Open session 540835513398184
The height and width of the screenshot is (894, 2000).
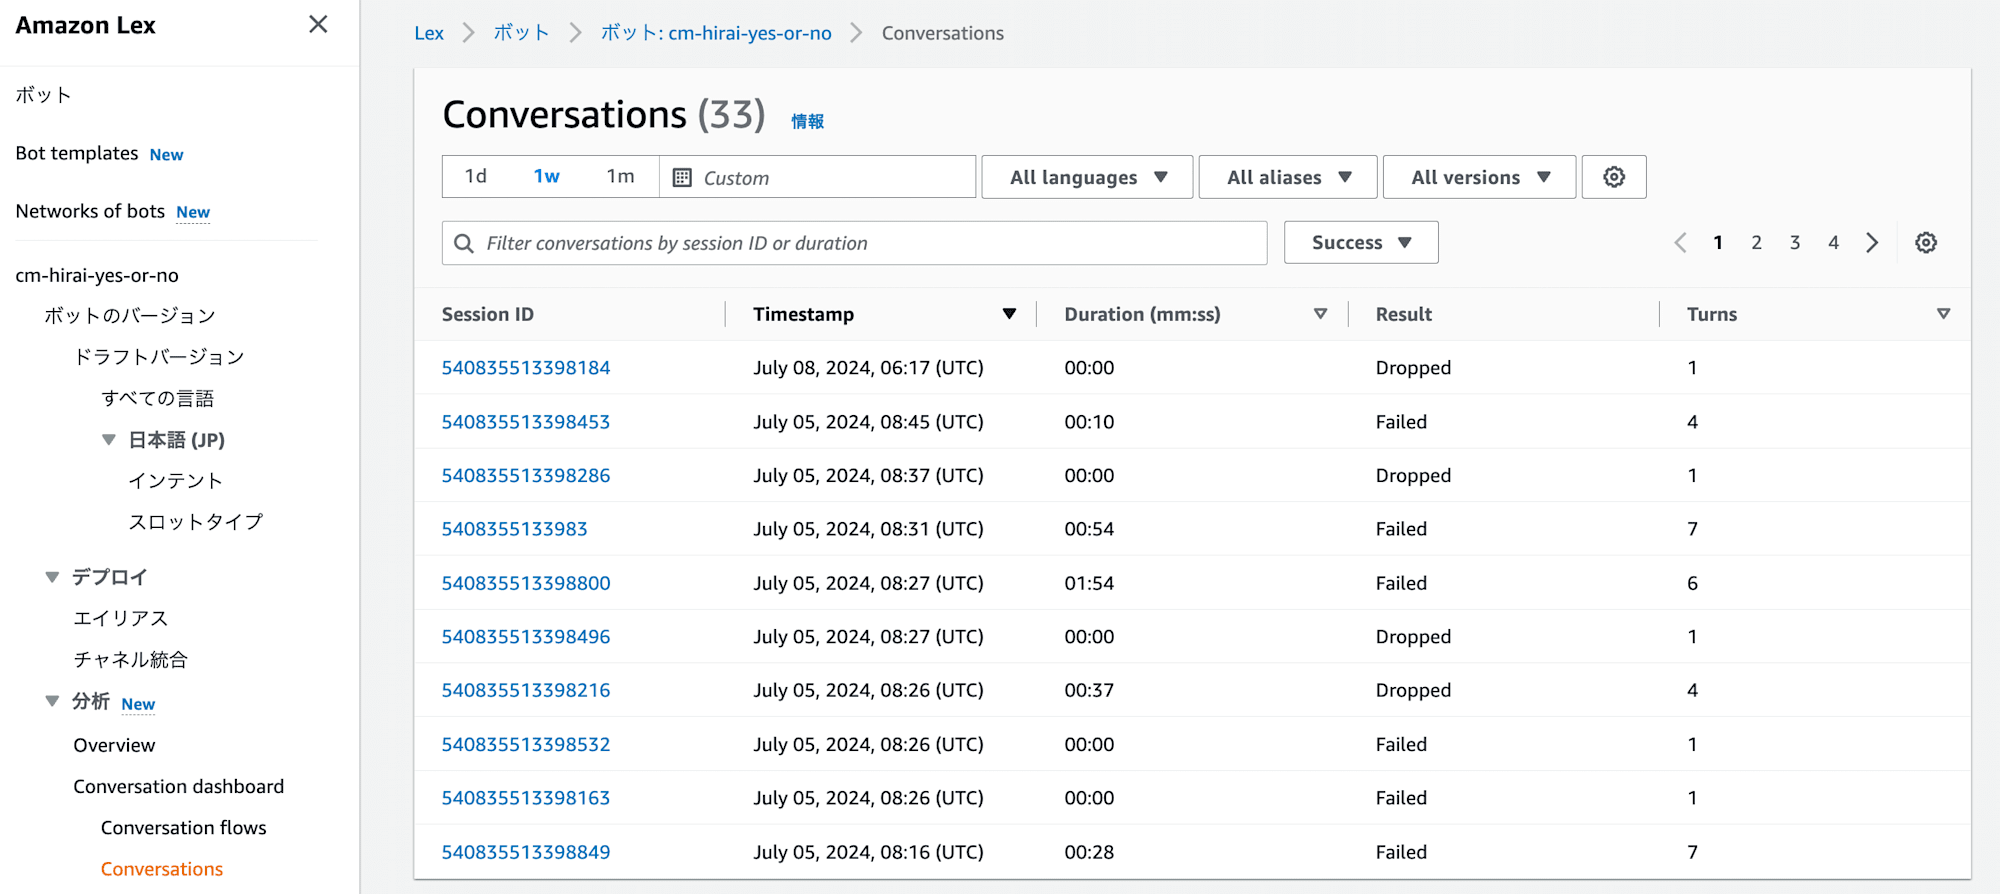coord(526,368)
